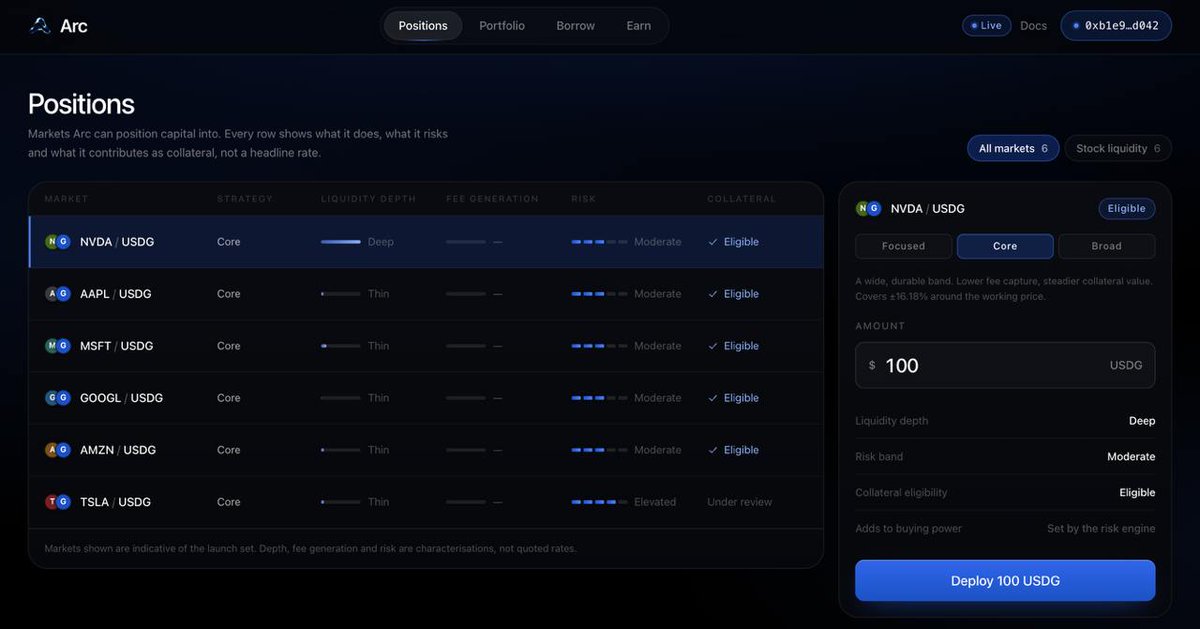Select the Focused strategy option

[x=904, y=246]
